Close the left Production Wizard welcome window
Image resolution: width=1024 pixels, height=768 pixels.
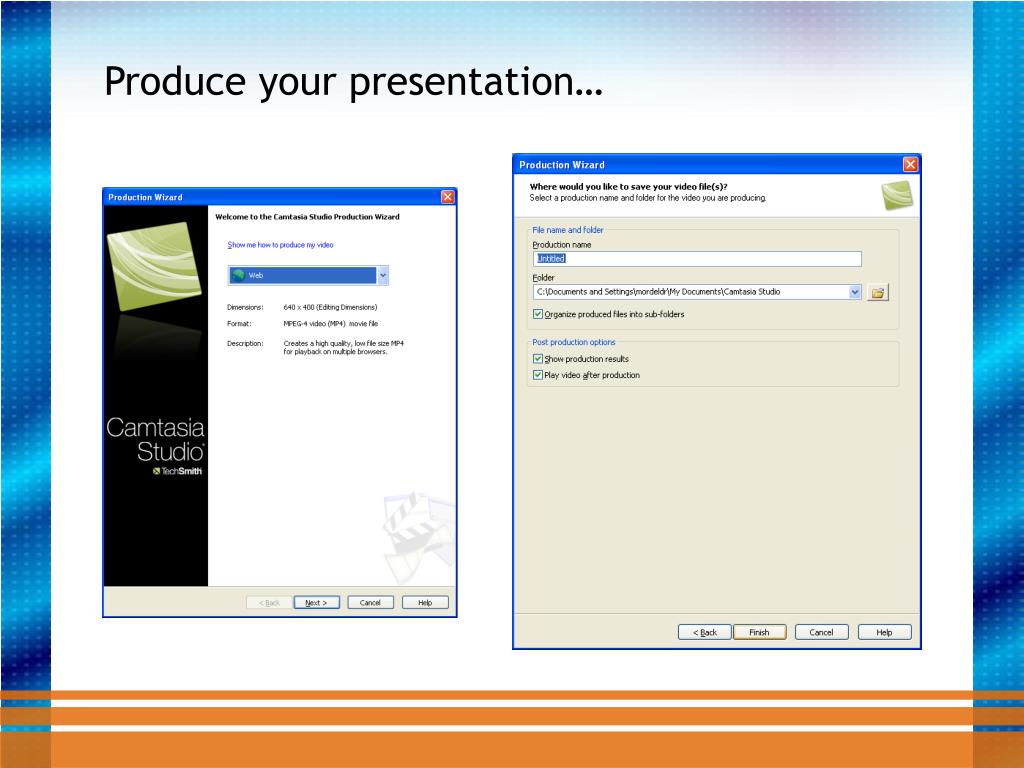[447, 197]
